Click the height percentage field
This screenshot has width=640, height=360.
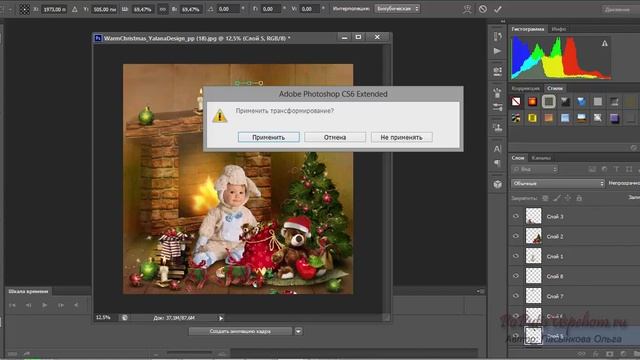[x=190, y=9]
